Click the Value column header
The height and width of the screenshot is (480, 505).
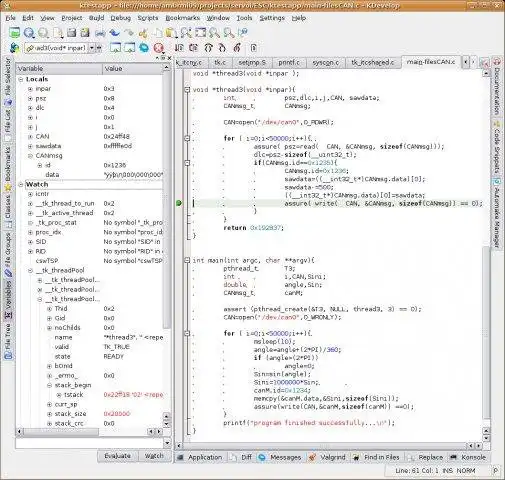133,69
